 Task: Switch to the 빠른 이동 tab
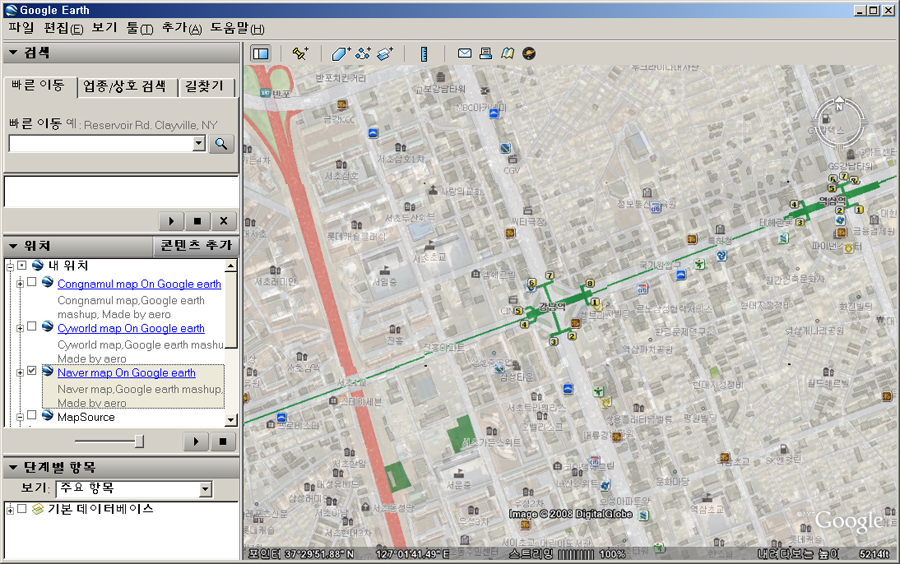38,85
